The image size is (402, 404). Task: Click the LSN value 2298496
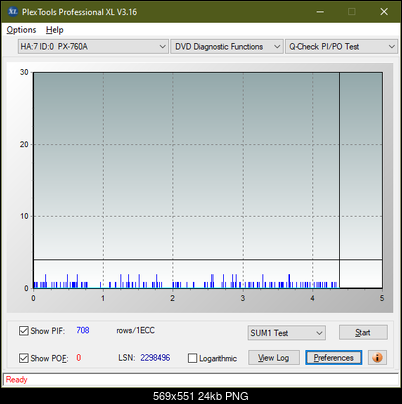[155, 358]
